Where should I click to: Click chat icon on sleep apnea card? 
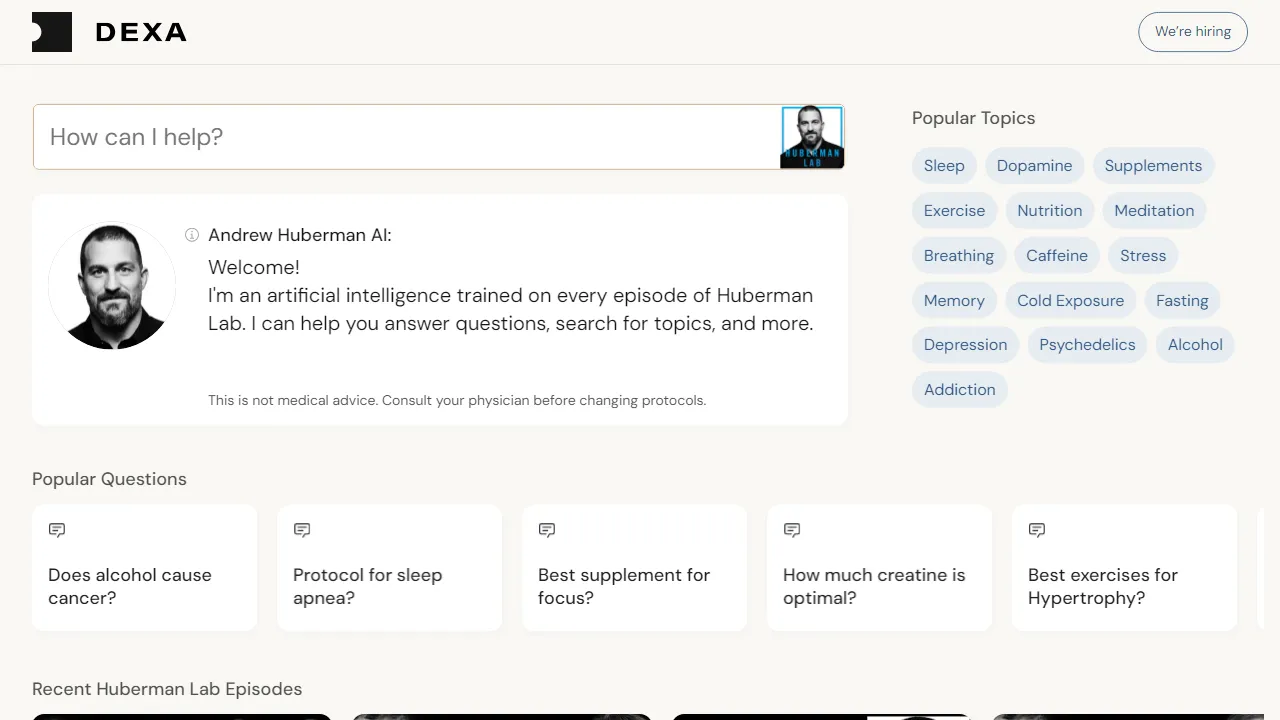click(x=302, y=530)
